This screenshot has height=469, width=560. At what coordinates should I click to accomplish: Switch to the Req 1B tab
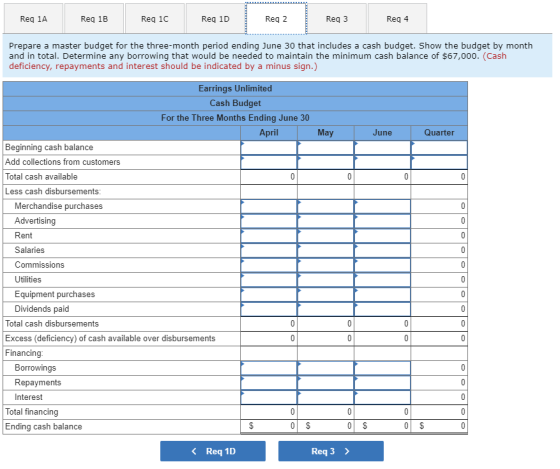[94, 19]
